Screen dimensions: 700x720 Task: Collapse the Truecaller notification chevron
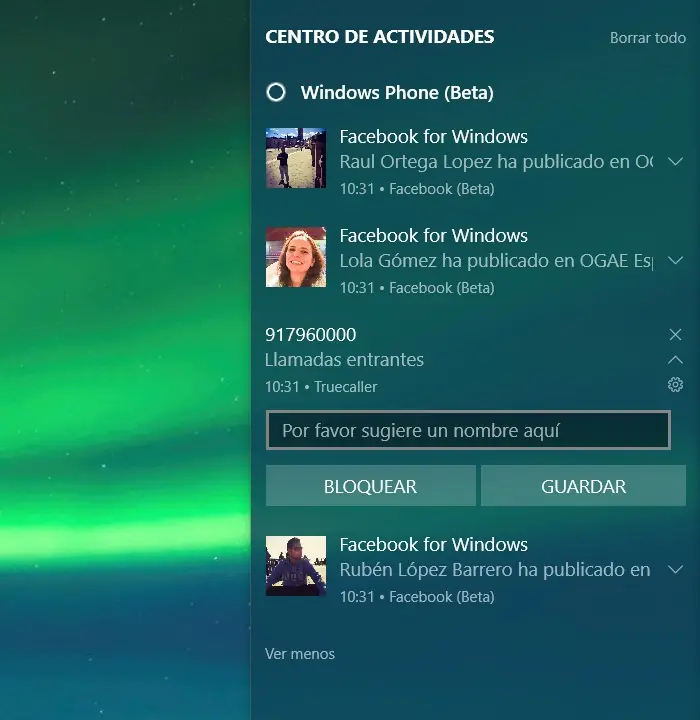[675, 360]
